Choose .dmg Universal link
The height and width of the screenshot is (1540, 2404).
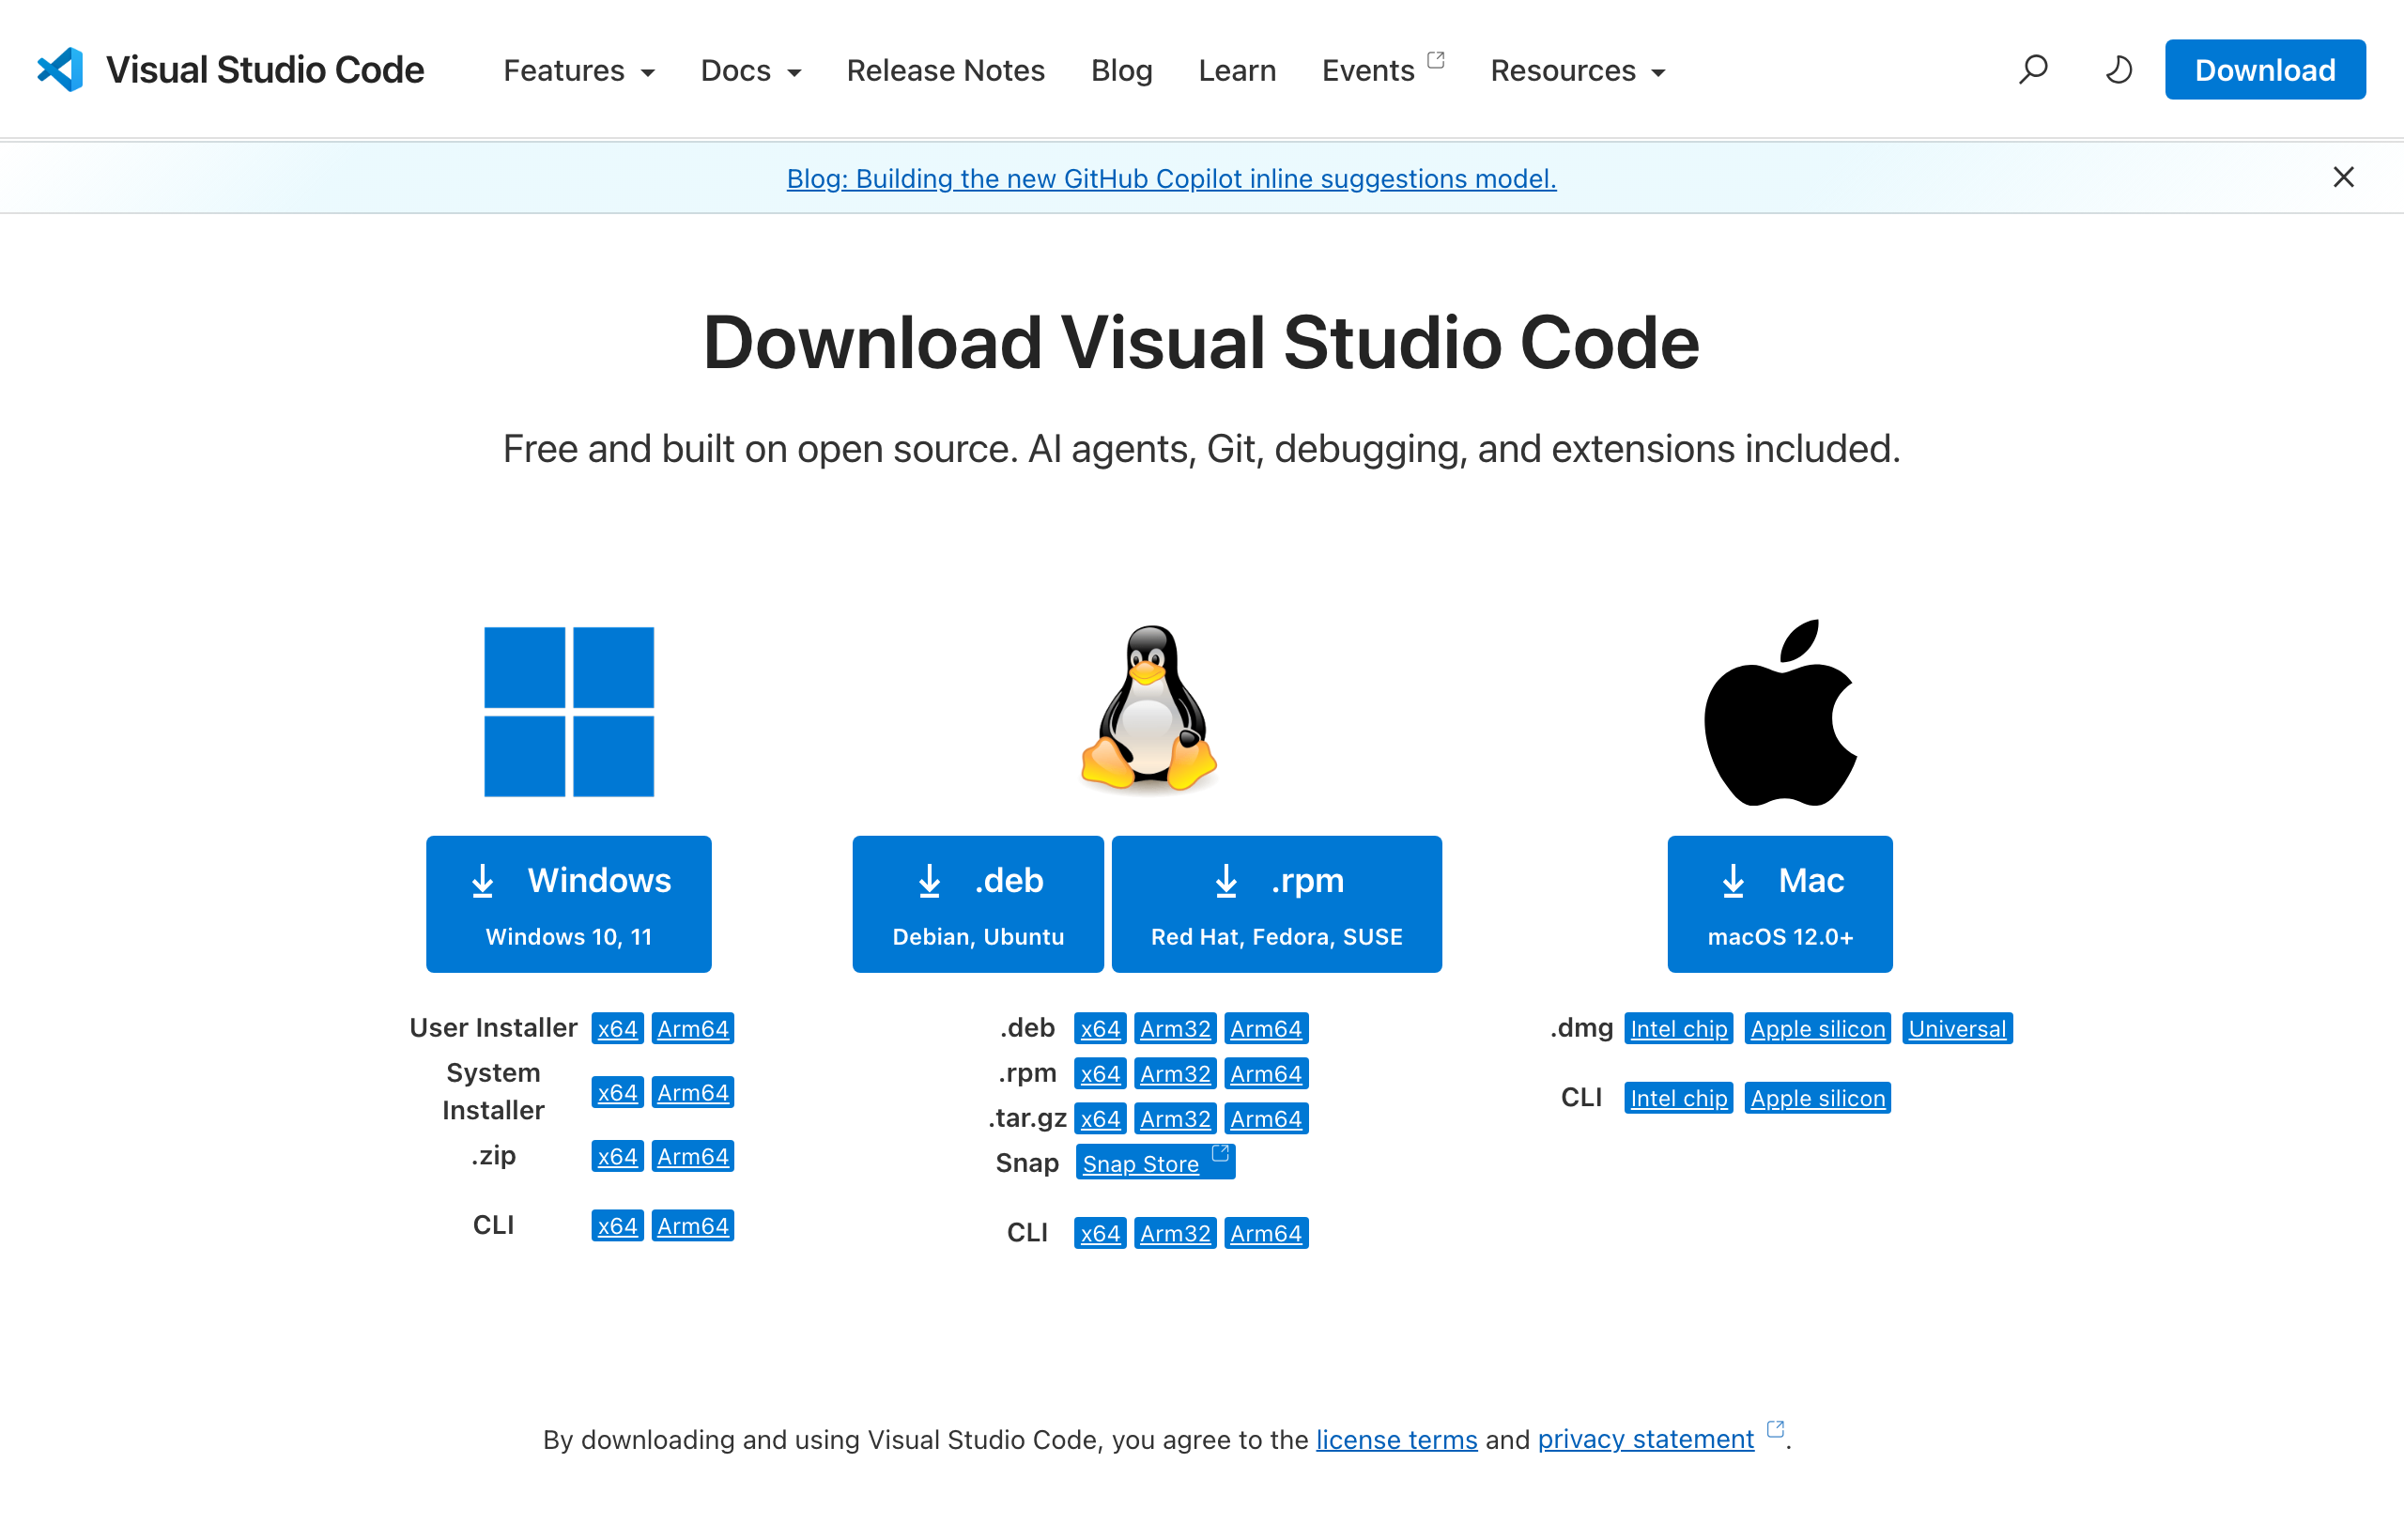pos(1957,1028)
